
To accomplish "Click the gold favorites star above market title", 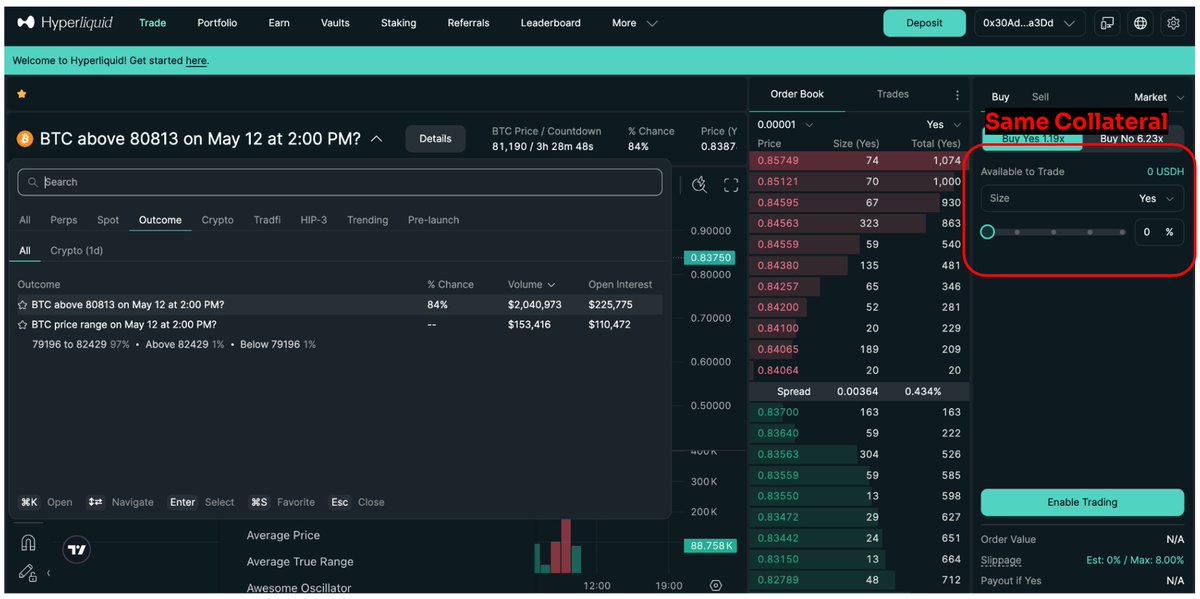I will 21,94.
